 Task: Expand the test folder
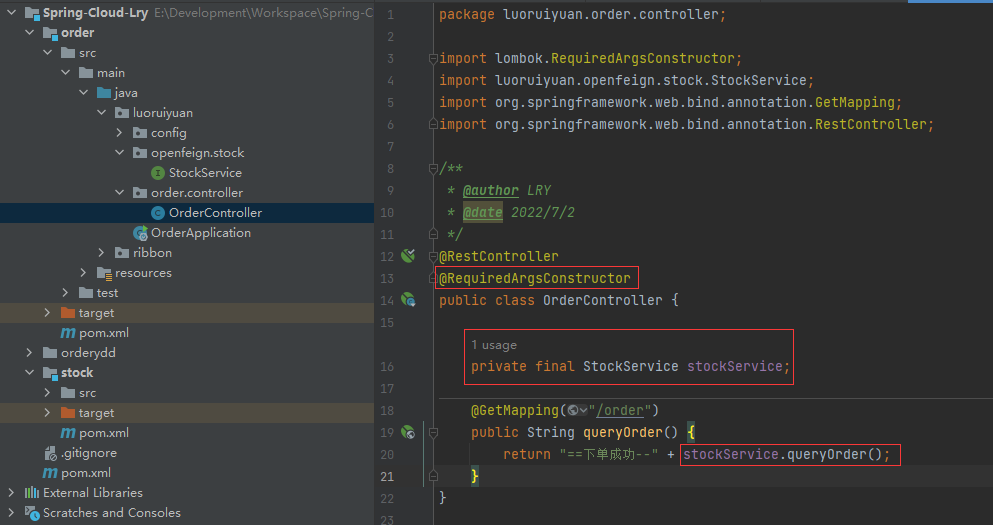tap(66, 293)
